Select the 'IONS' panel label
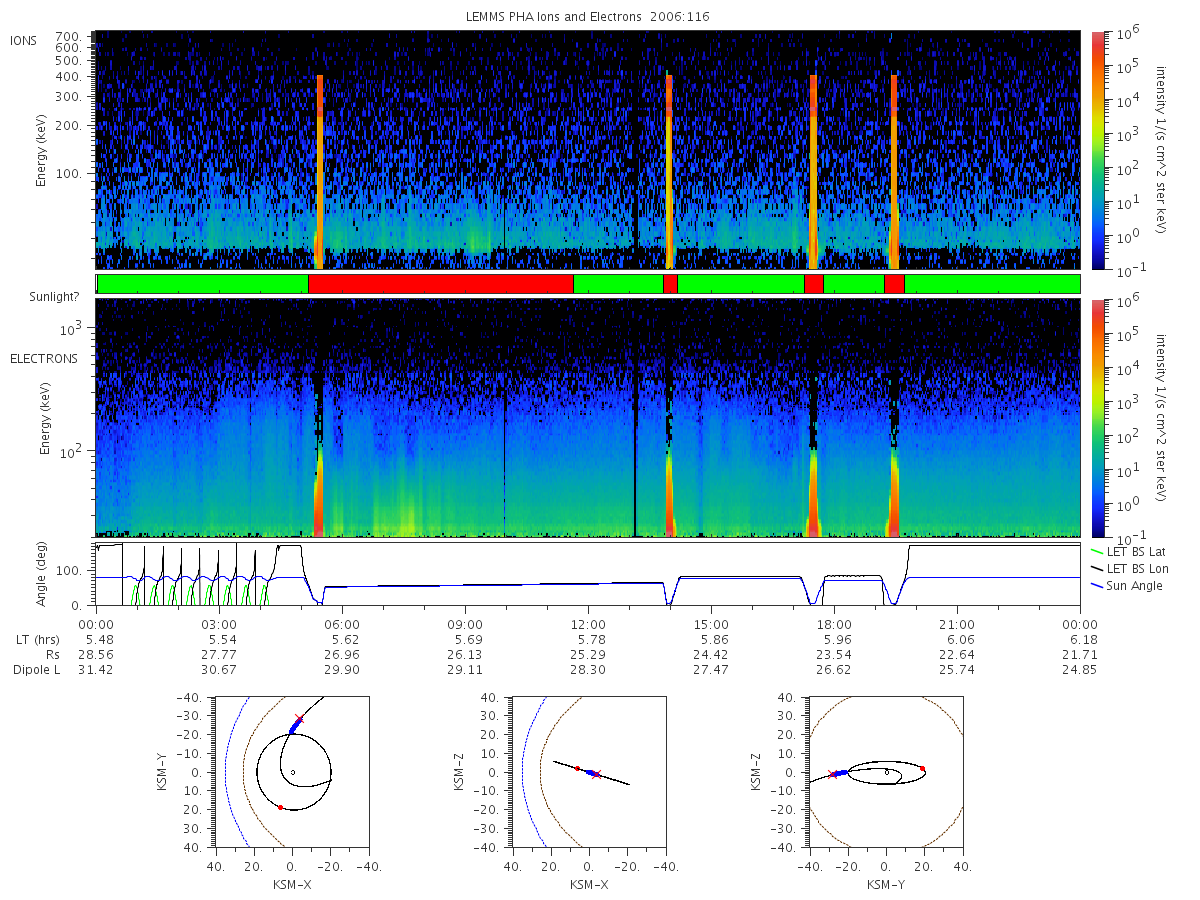Image resolution: width=1200 pixels, height=900 pixels. point(24,41)
